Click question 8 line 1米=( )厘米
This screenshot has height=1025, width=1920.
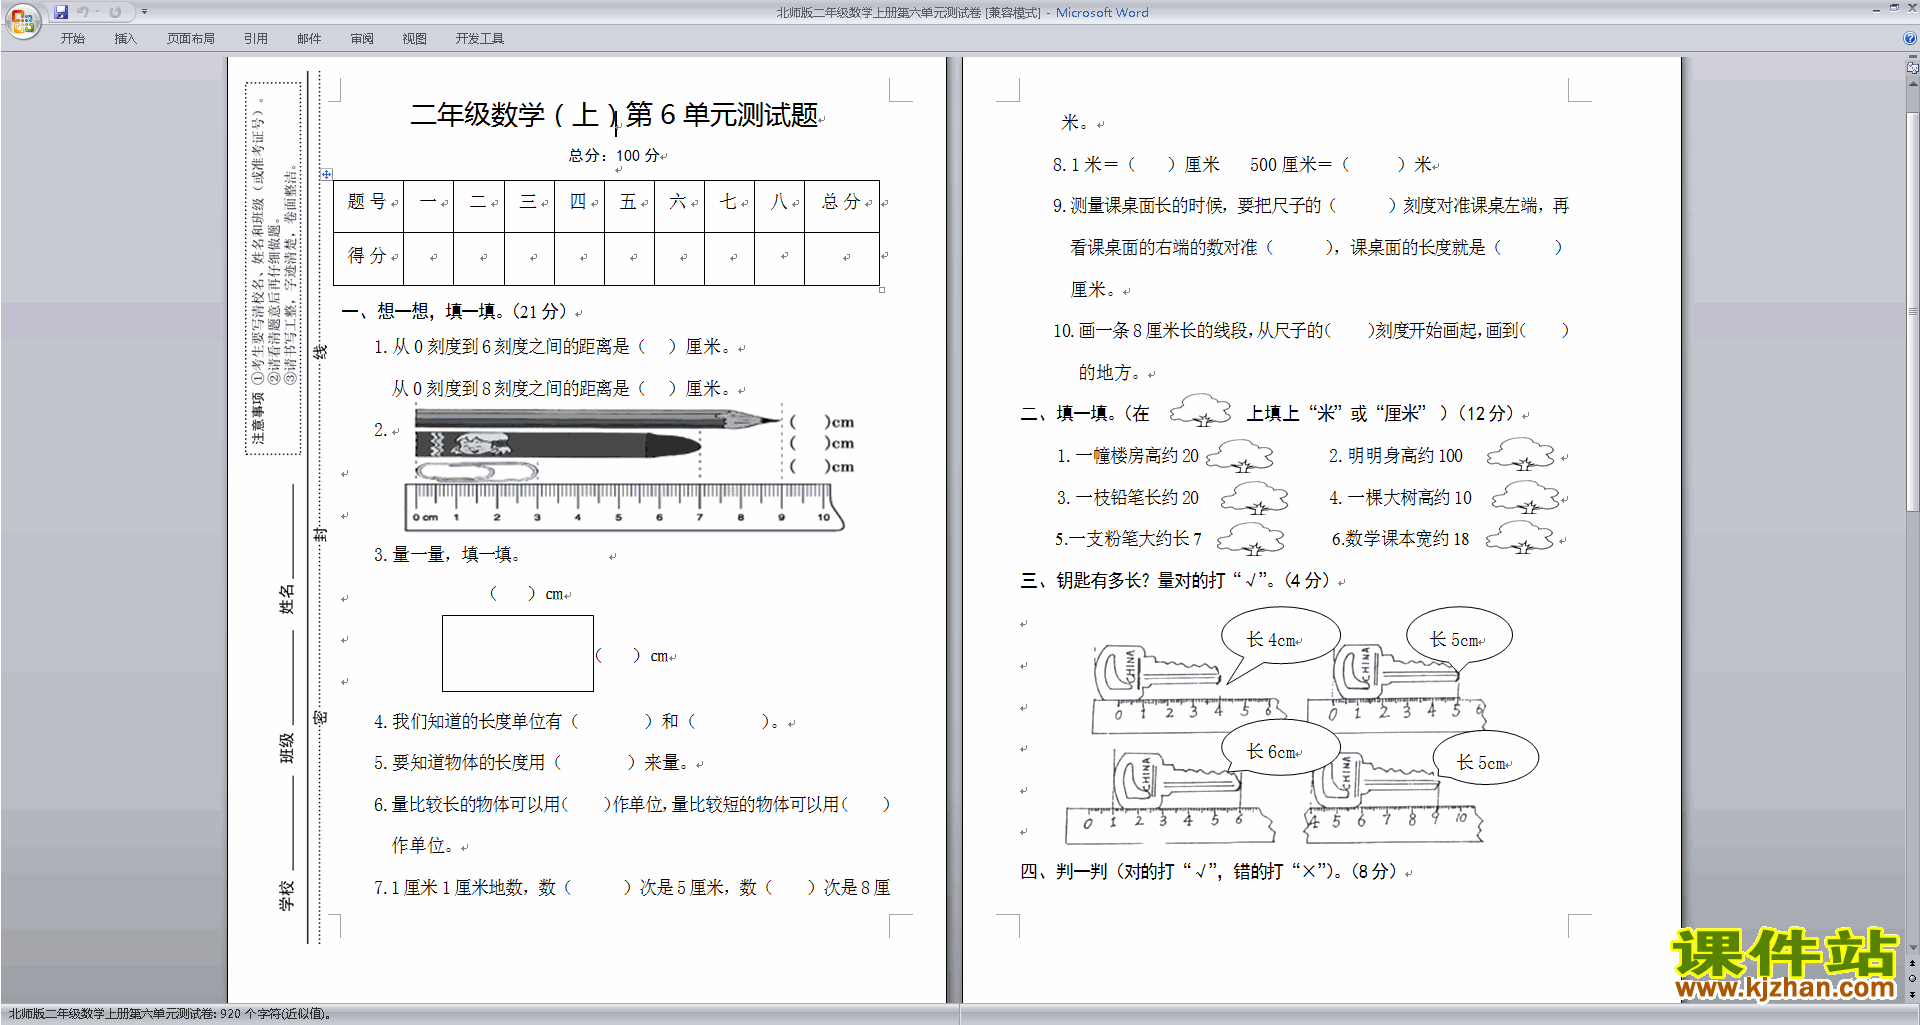click(x=1145, y=164)
